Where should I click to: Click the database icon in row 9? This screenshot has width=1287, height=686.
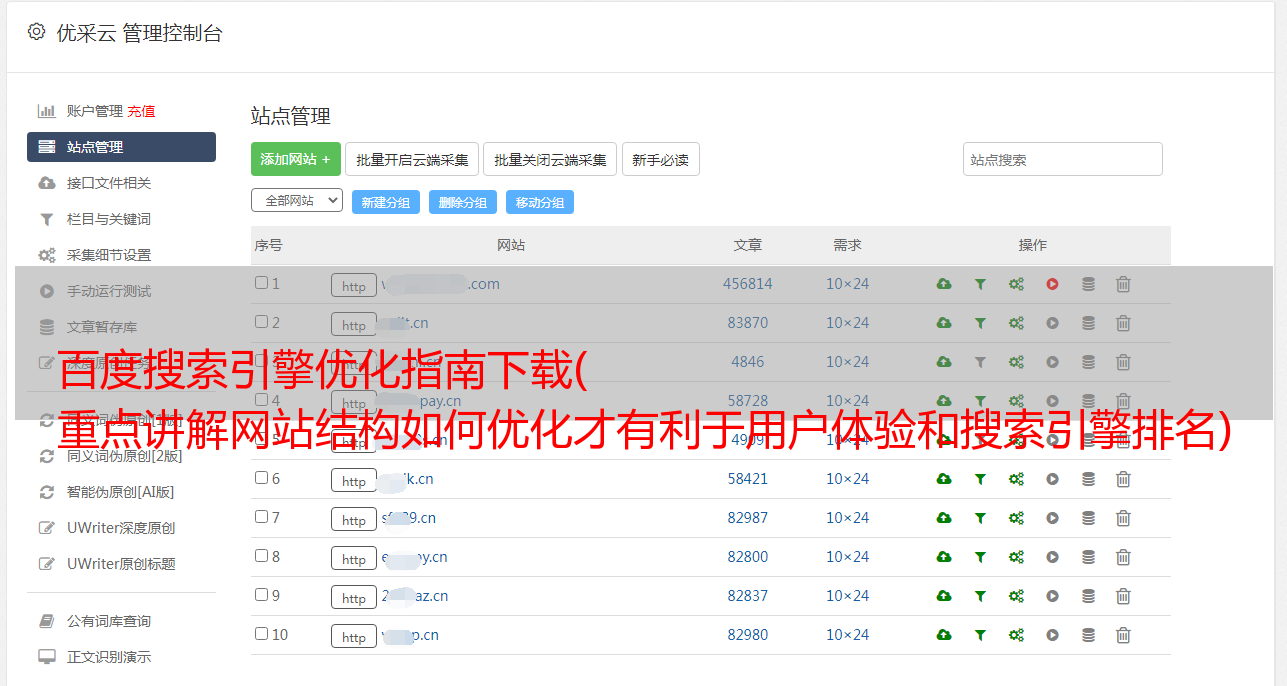click(1088, 596)
